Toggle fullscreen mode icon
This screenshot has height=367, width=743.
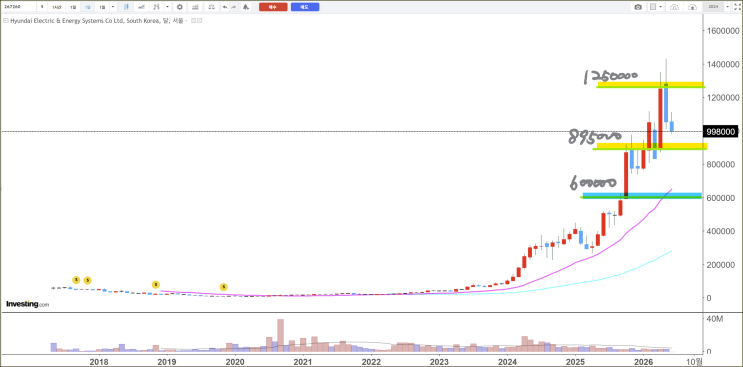736,7
